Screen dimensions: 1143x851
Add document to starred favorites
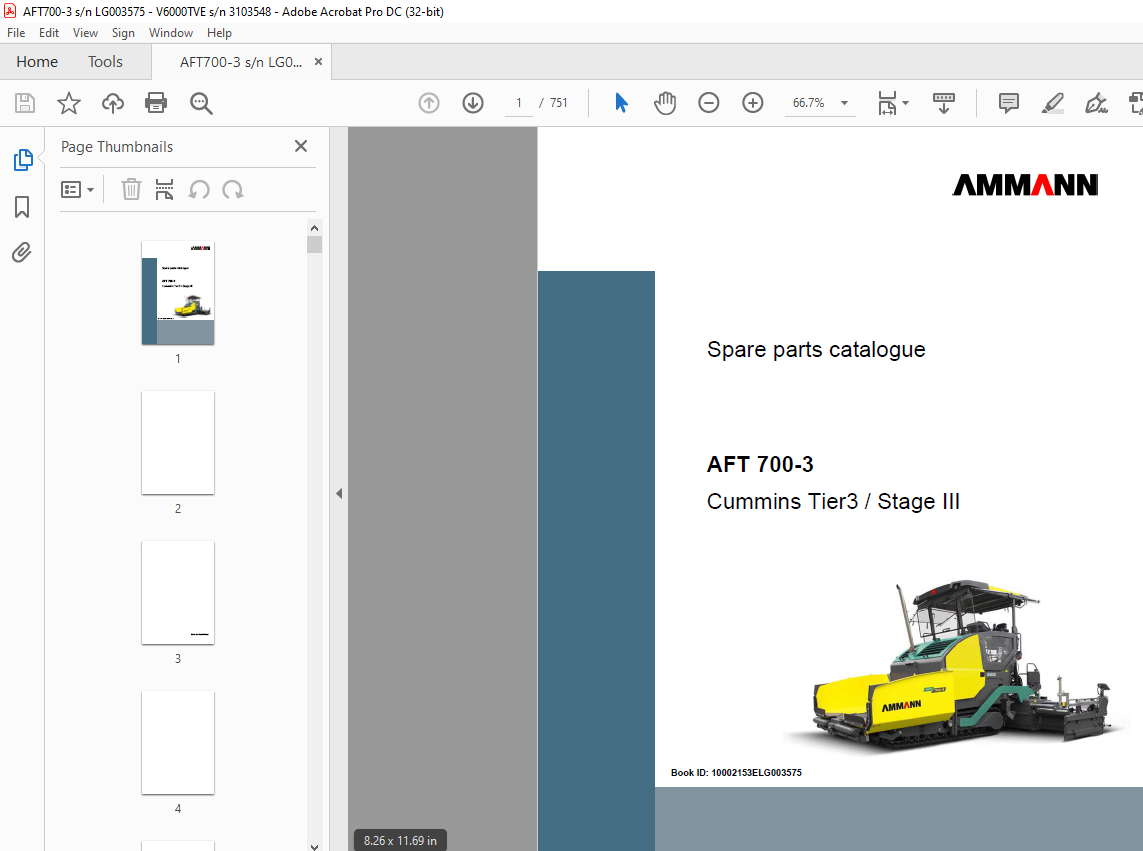tap(69, 103)
